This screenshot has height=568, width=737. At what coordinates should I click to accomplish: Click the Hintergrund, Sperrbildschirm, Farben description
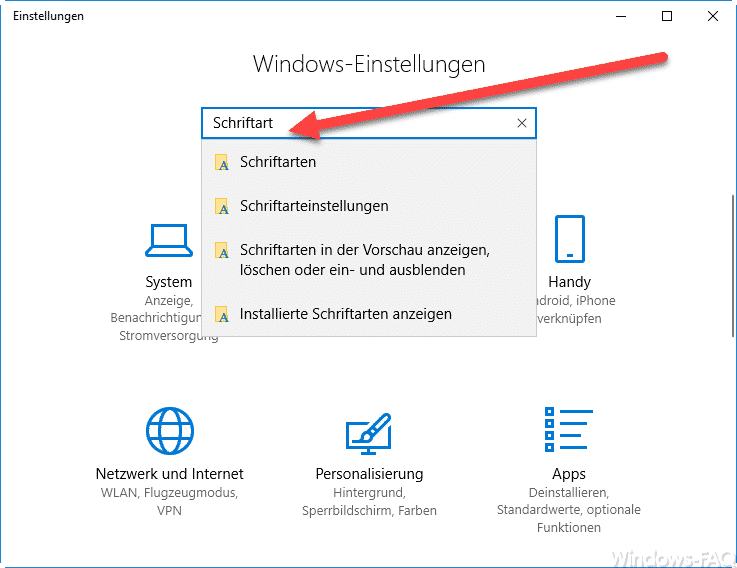[369, 501]
